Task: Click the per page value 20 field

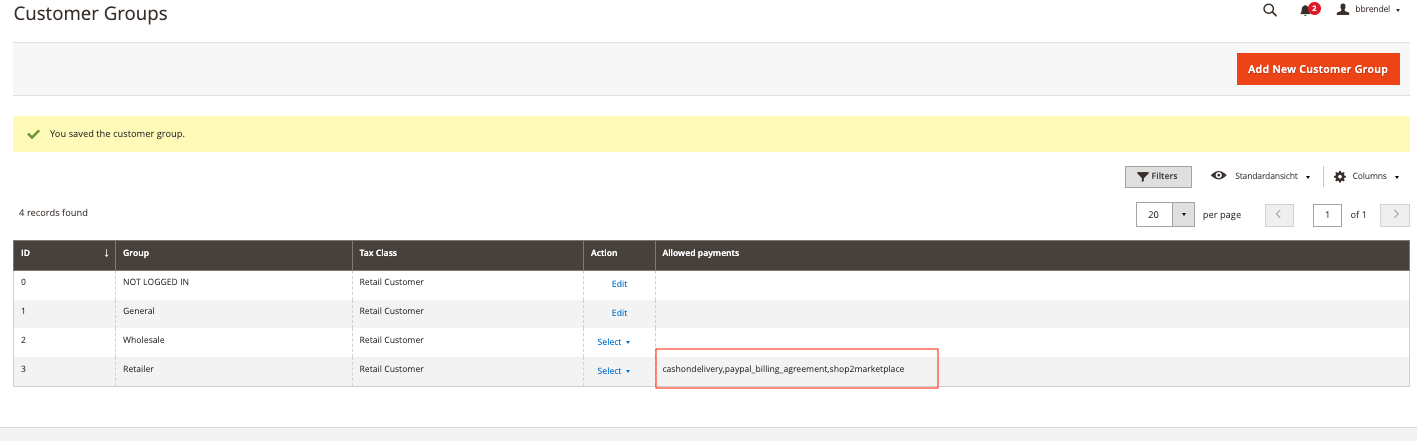Action: (x=1154, y=215)
